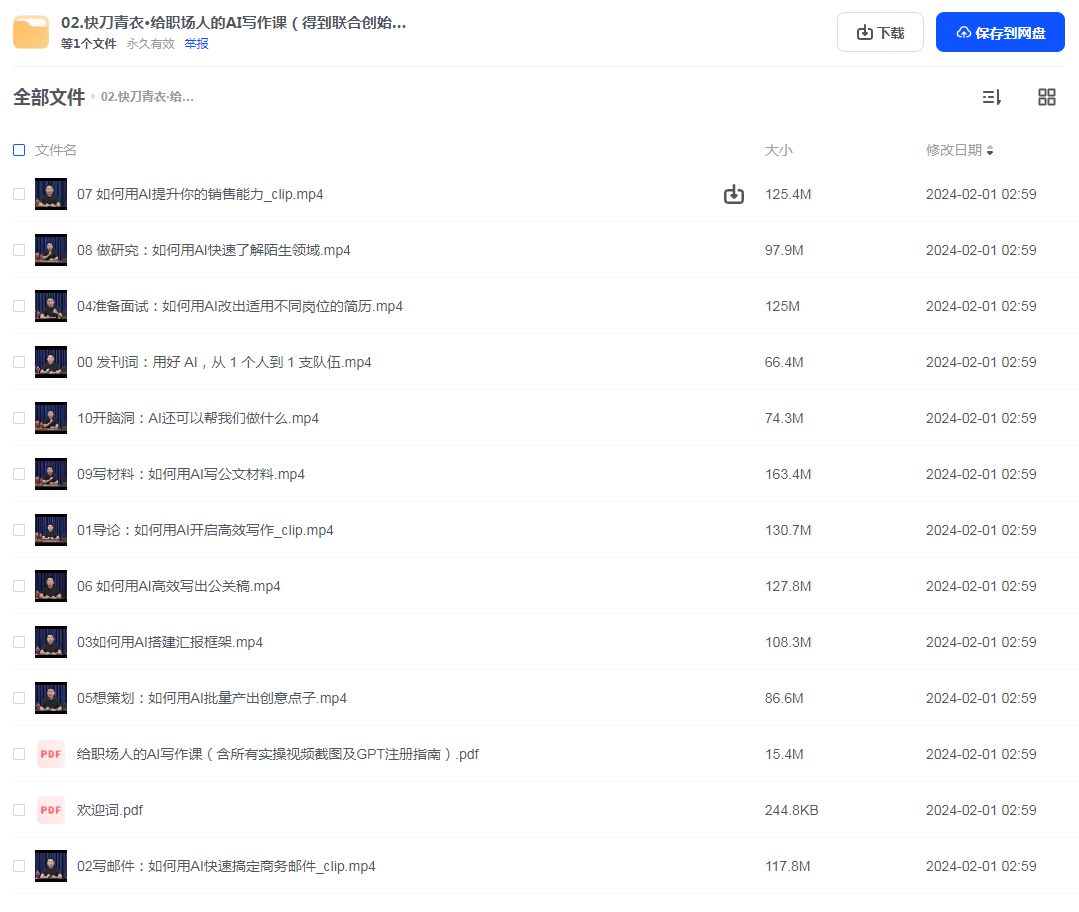1079x912 pixels.
Task: Select checkbox for 09写材料 video
Action: tap(19, 474)
